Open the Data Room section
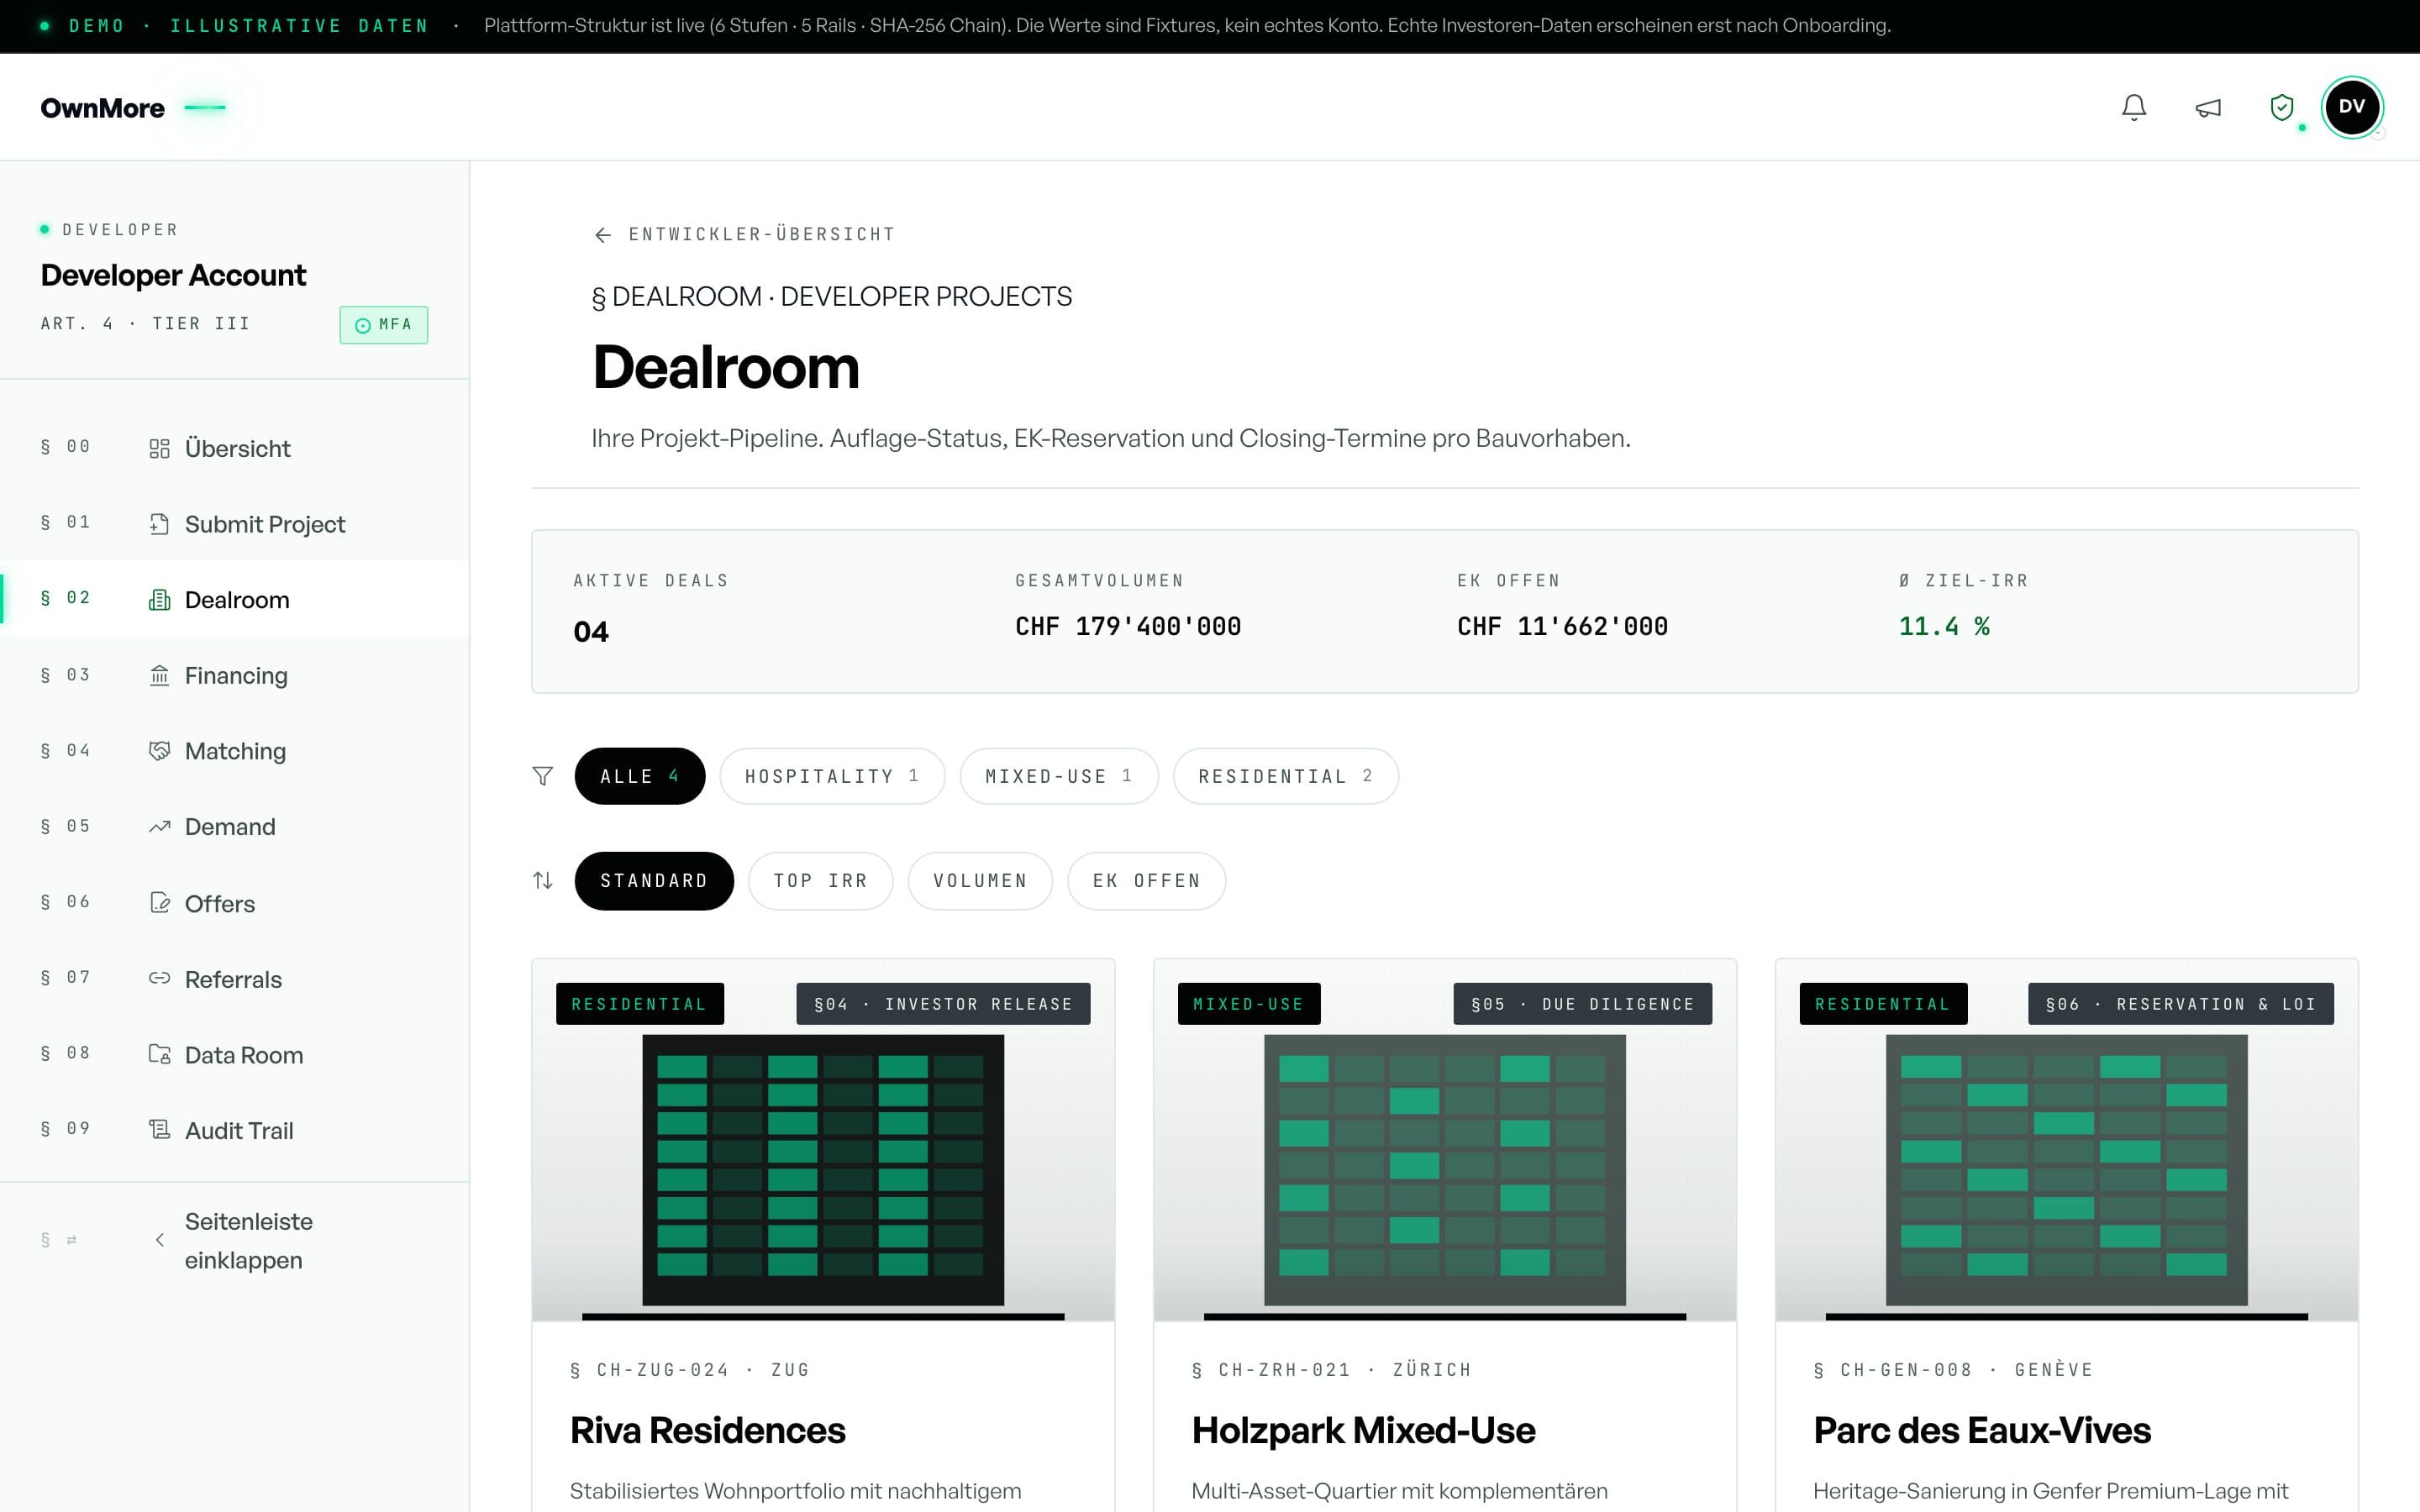The image size is (2420, 1512). (234, 1054)
